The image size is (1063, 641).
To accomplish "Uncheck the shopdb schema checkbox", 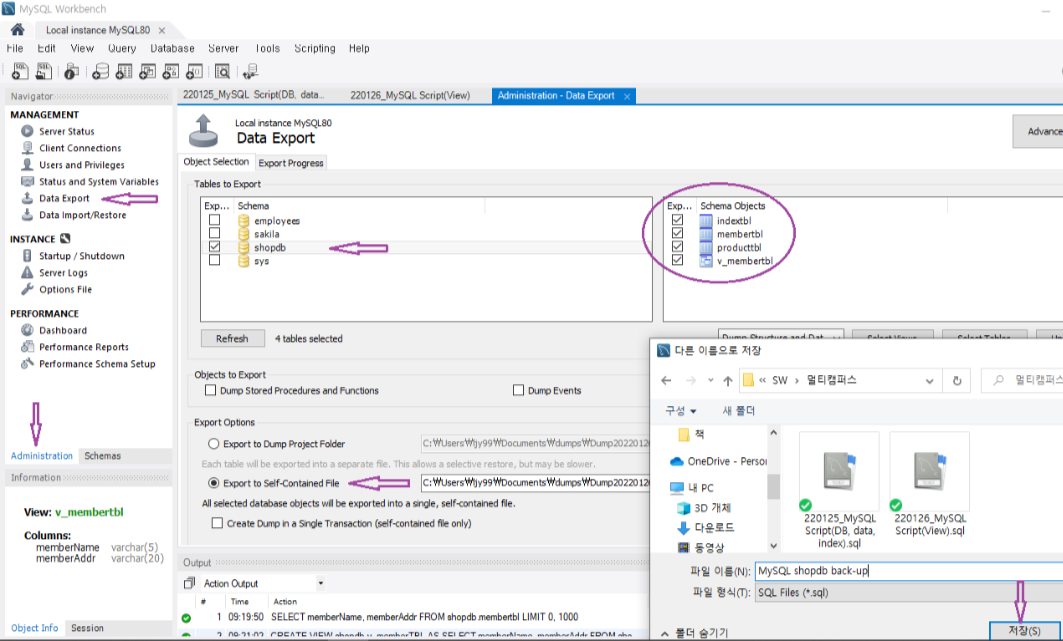I will [x=214, y=247].
